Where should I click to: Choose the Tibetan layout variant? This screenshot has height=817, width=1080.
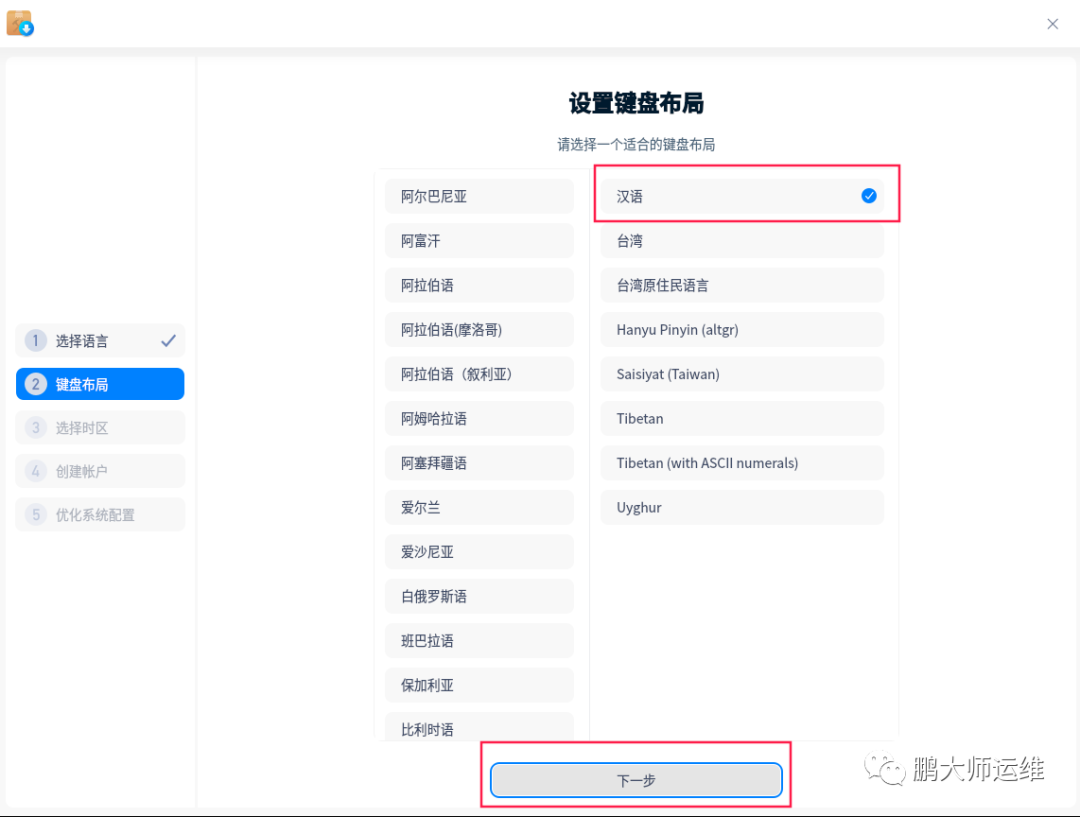[742, 418]
